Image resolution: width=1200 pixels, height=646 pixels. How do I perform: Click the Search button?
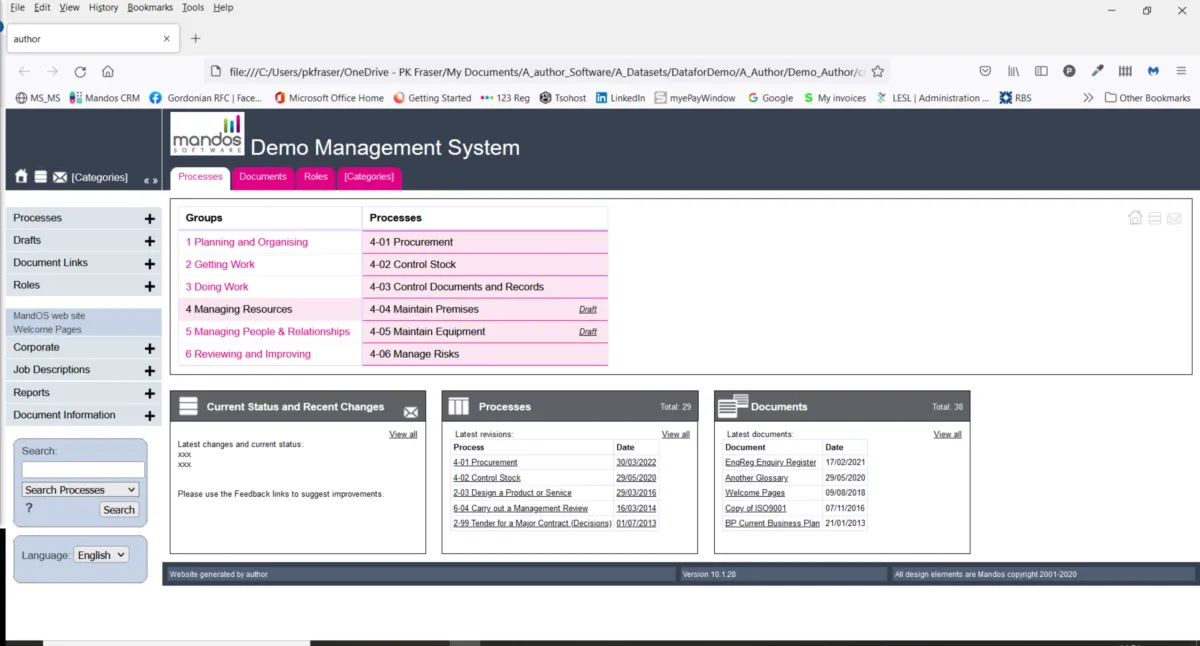(x=119, y=510)
